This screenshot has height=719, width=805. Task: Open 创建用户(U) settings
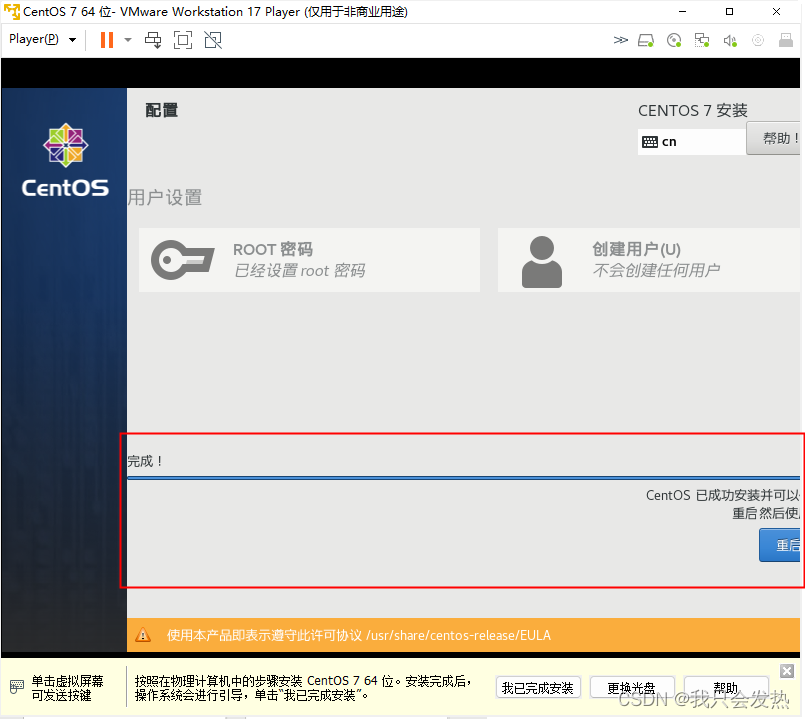tap(649, 260)
